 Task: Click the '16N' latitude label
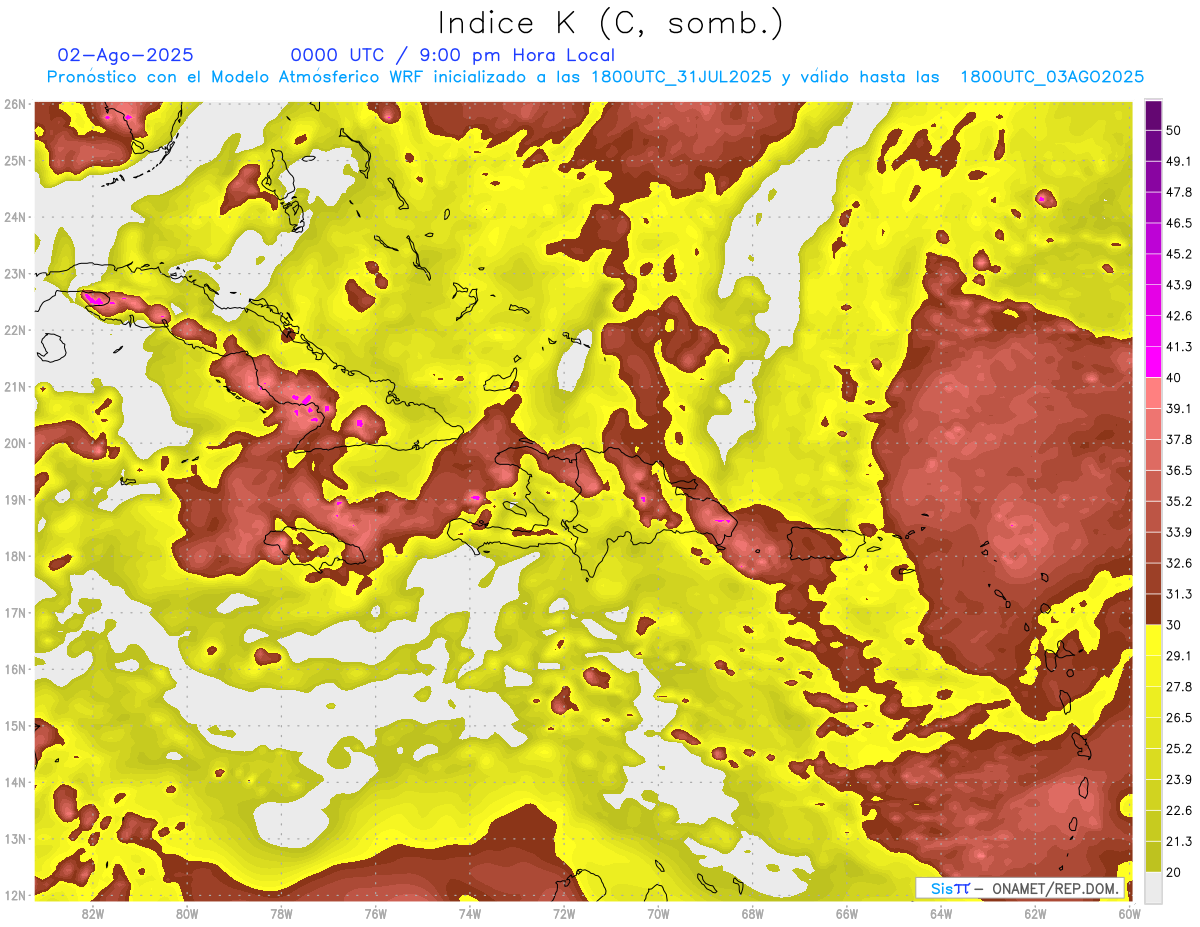click(x=14, y=669)
